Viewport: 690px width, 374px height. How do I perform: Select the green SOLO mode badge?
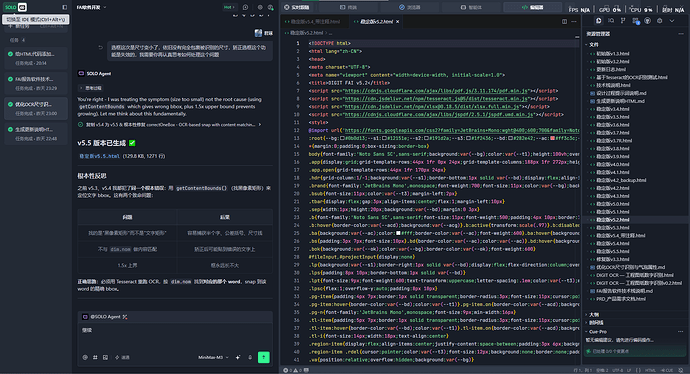(x=11, y=7)
